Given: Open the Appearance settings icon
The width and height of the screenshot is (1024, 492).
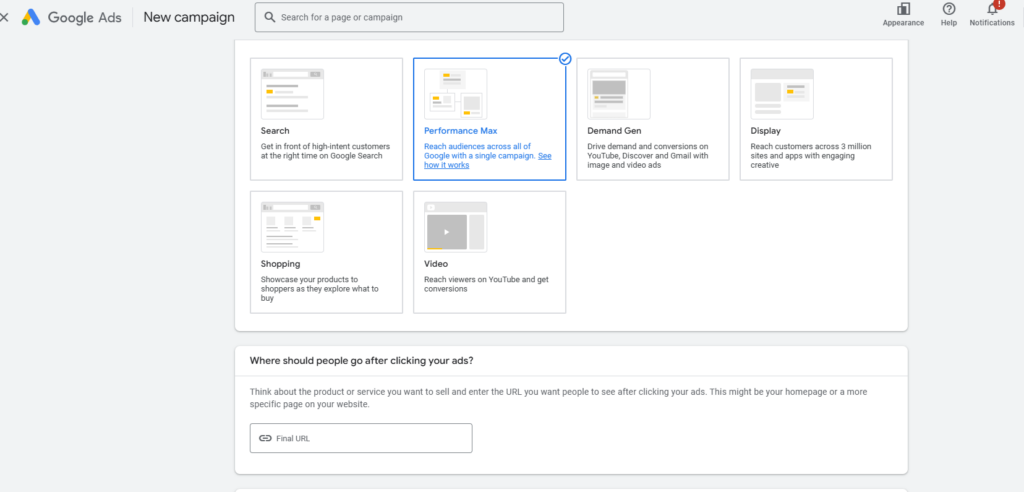Looking at the screenshot, I should click(x=903, y=10).
